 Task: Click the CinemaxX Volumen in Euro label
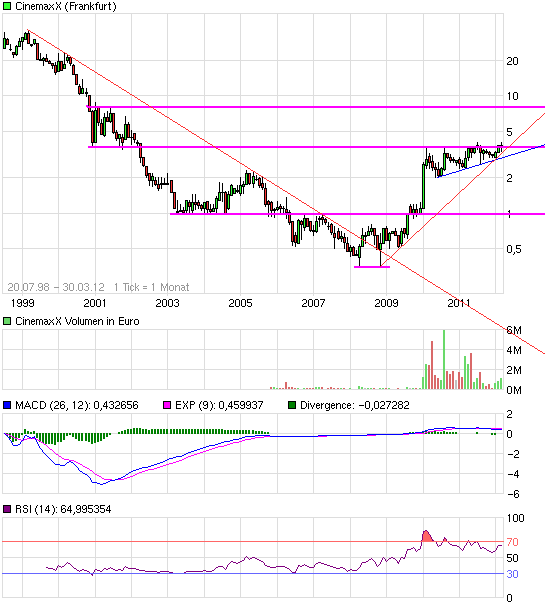(x=77, y=321)
